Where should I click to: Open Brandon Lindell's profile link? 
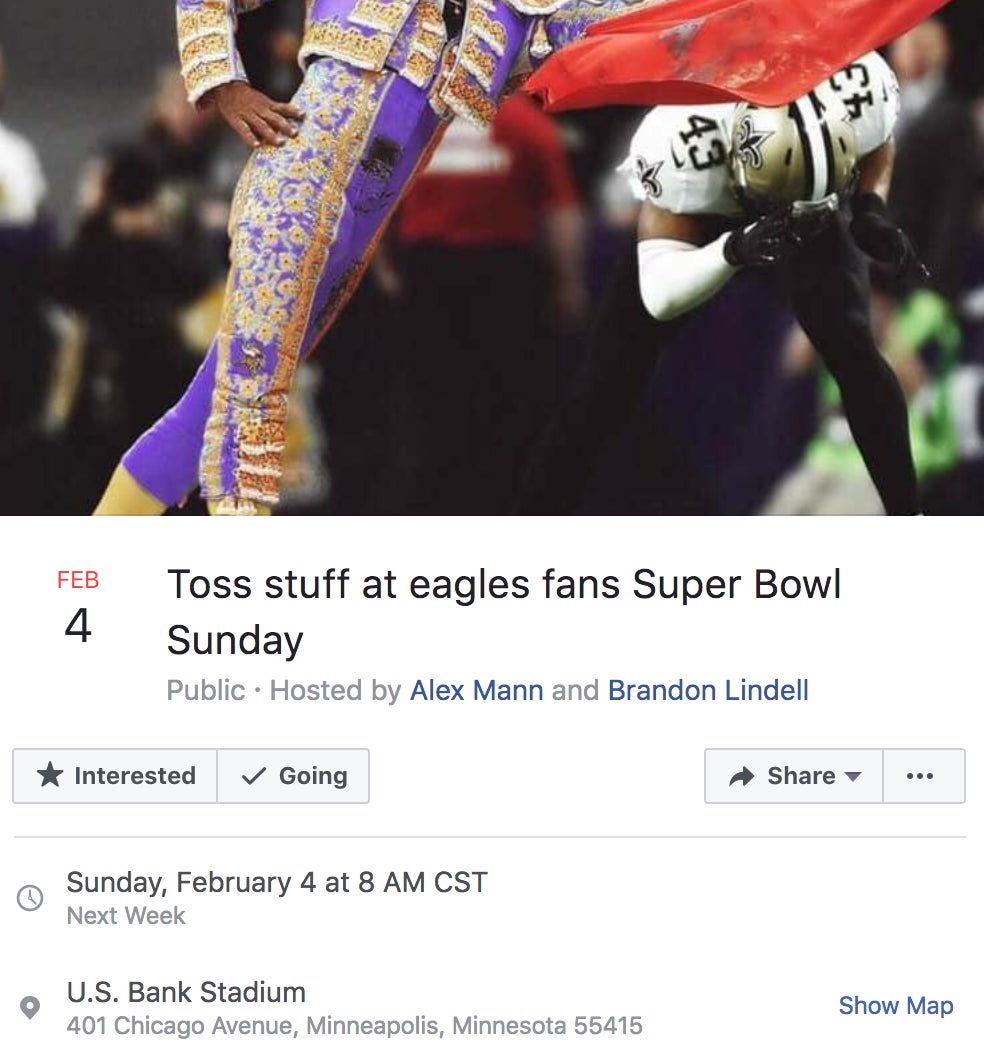pyautogui.click(x=708, y=690)
